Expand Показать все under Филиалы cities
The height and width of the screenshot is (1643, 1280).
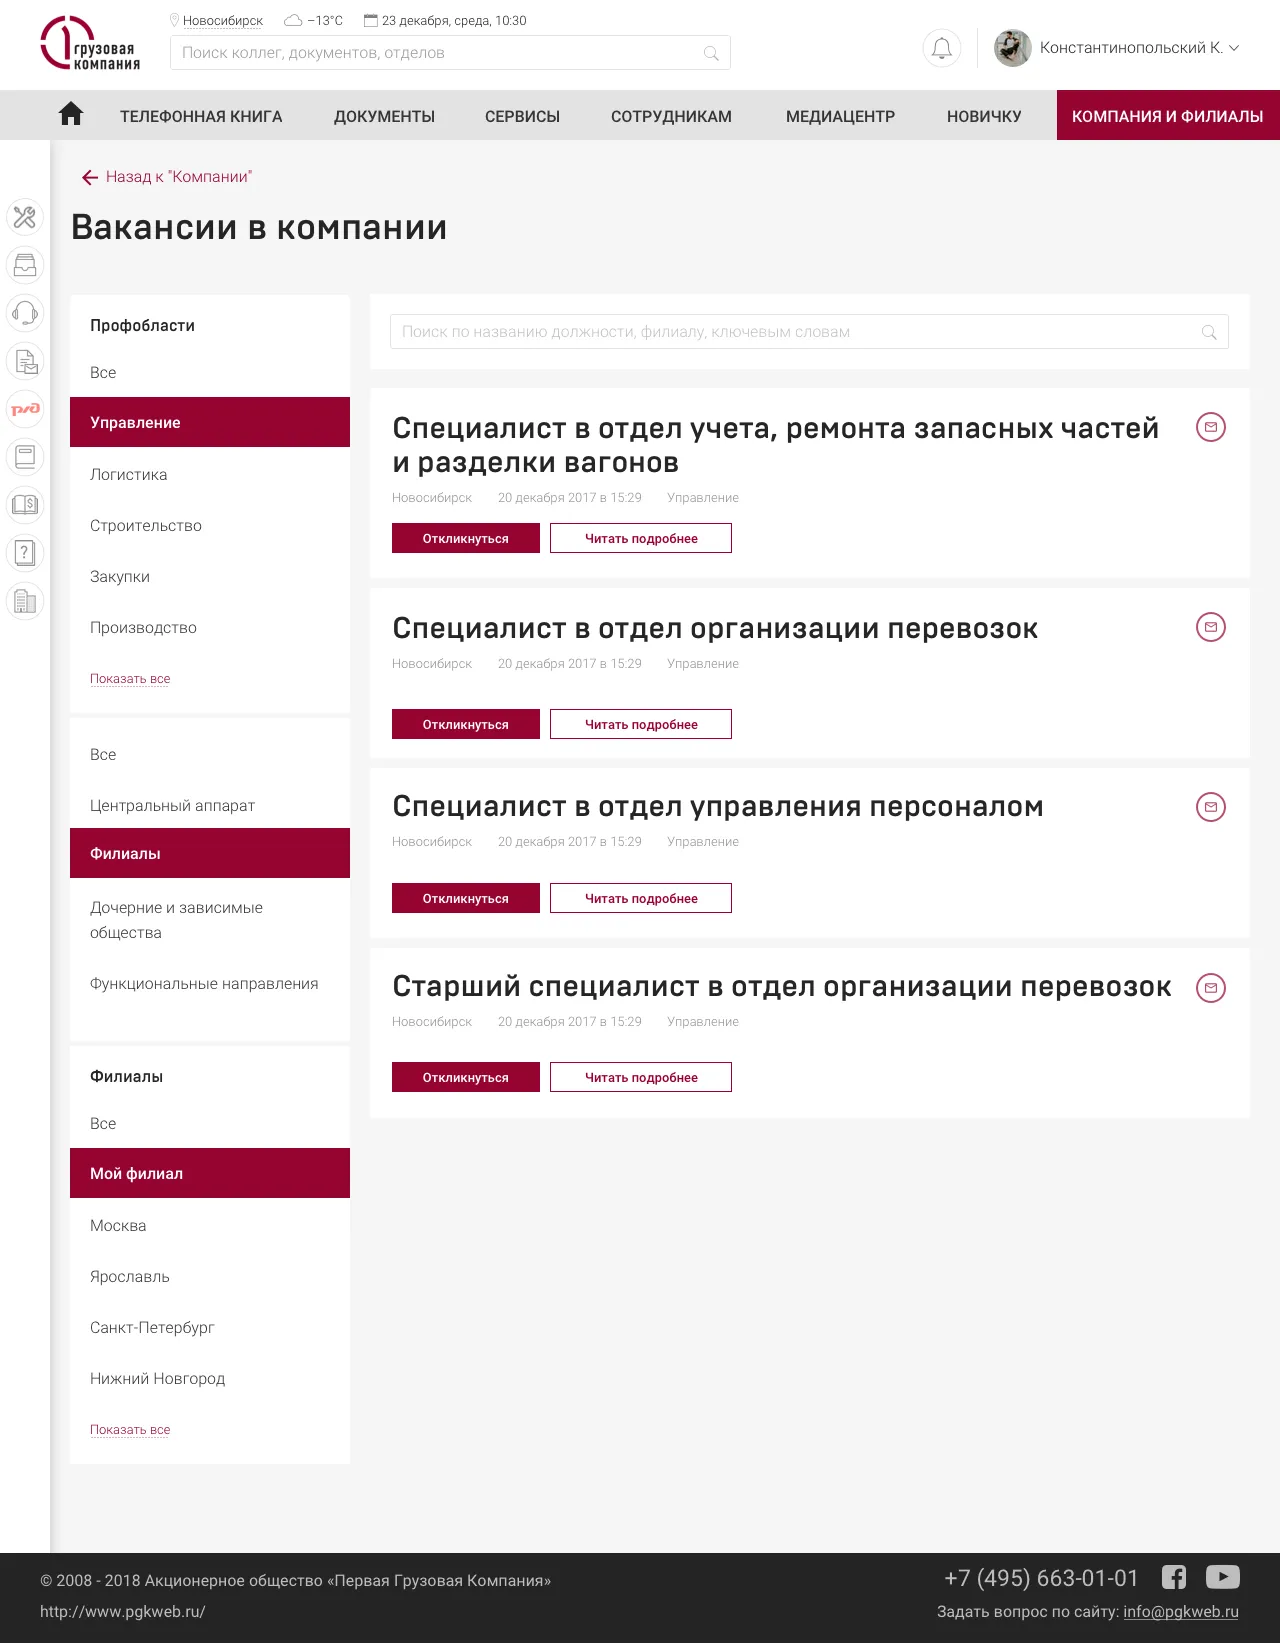[x=130, y=1429]
